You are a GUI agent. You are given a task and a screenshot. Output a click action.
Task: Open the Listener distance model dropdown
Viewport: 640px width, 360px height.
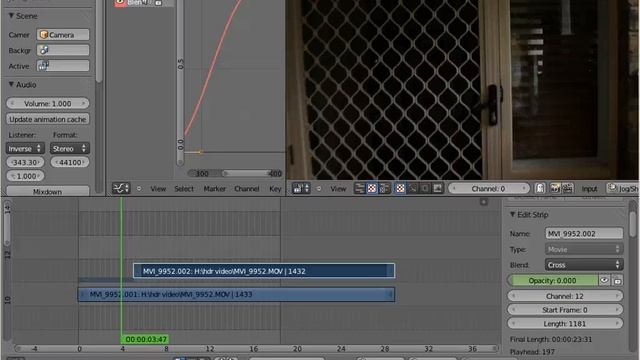25,149
